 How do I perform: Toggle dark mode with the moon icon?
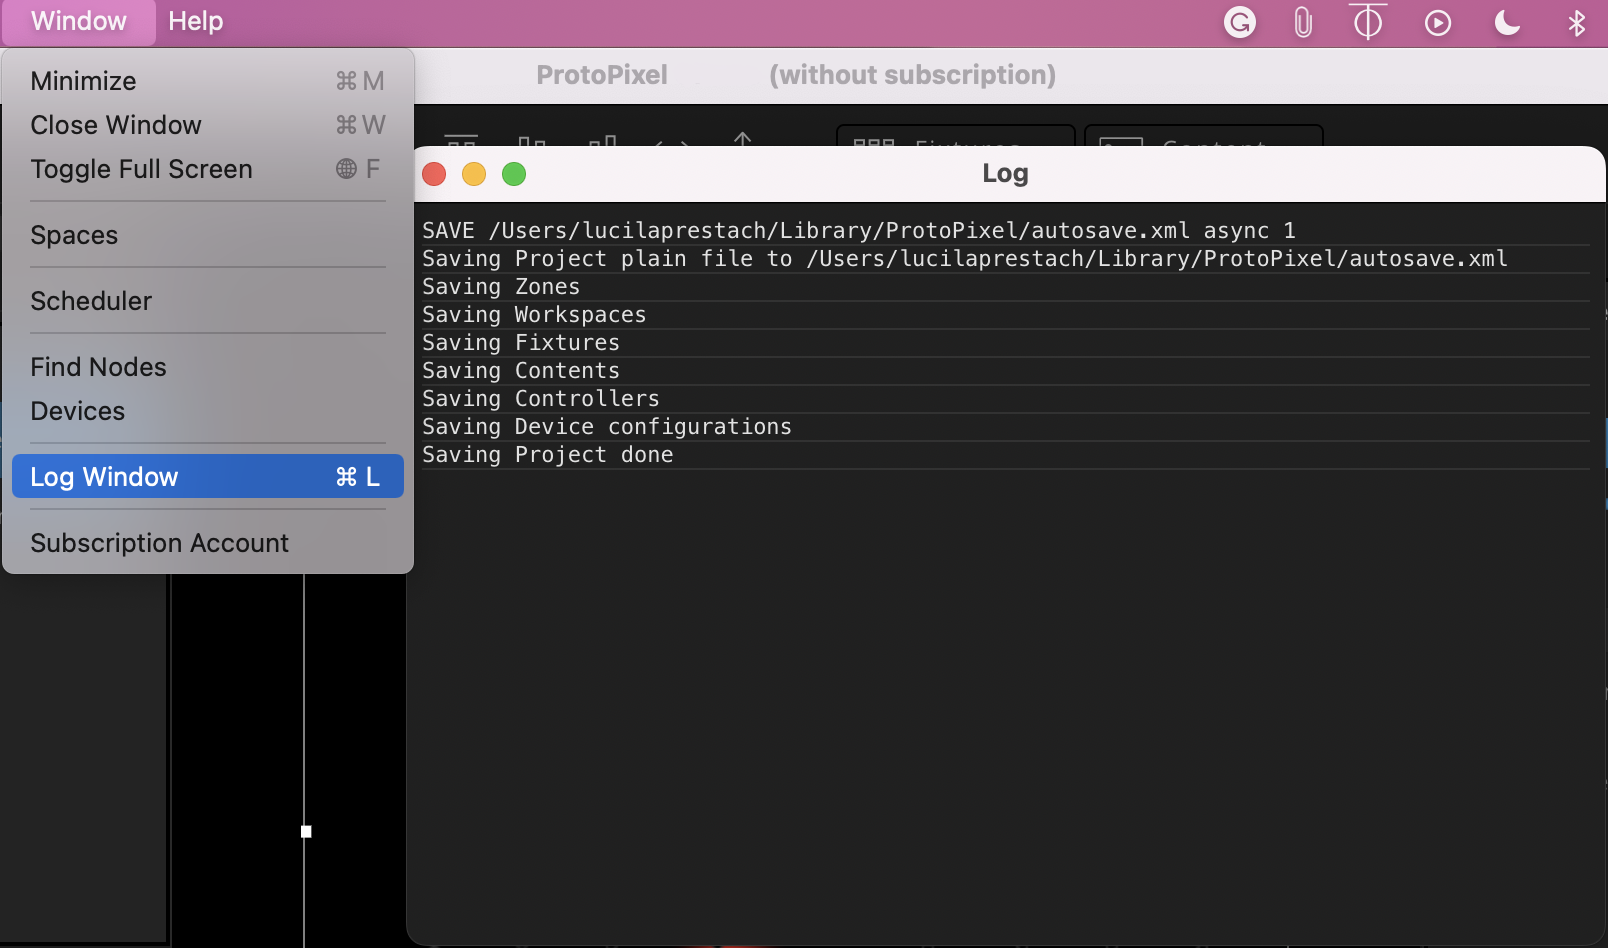click(x=1506, y=21)
